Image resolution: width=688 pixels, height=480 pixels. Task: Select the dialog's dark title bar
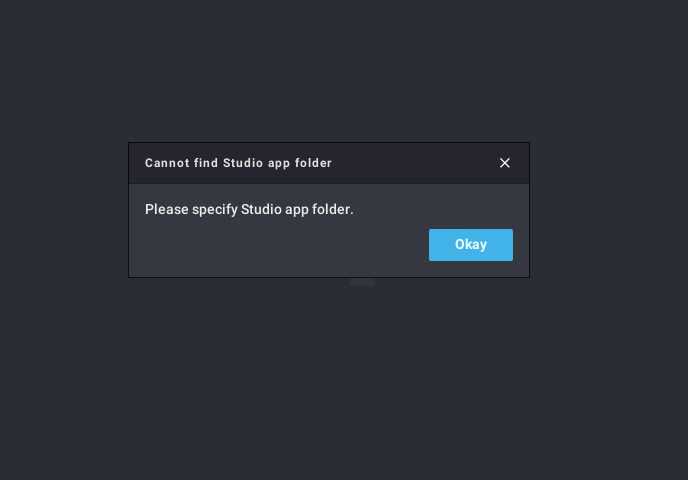click(x=329, y=163)
